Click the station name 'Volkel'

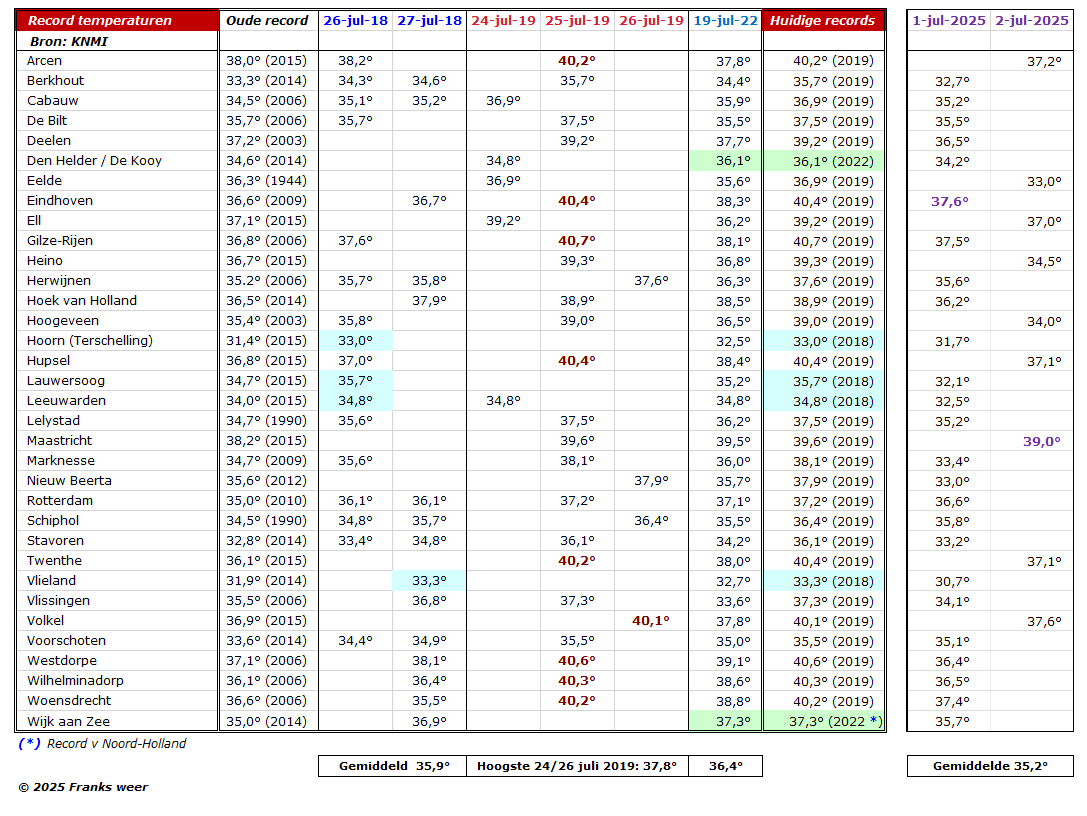coord(46,621)
